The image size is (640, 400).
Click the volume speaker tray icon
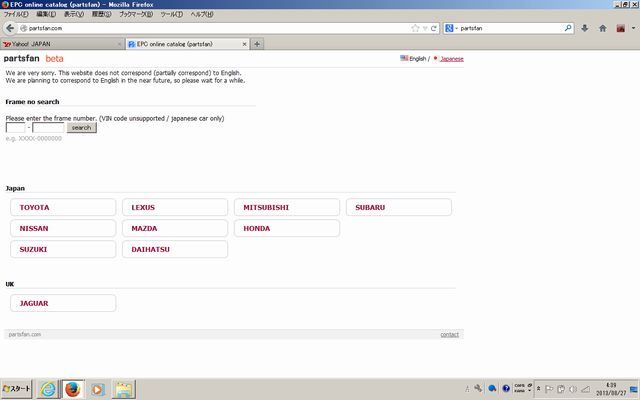(x=573, y=389)
